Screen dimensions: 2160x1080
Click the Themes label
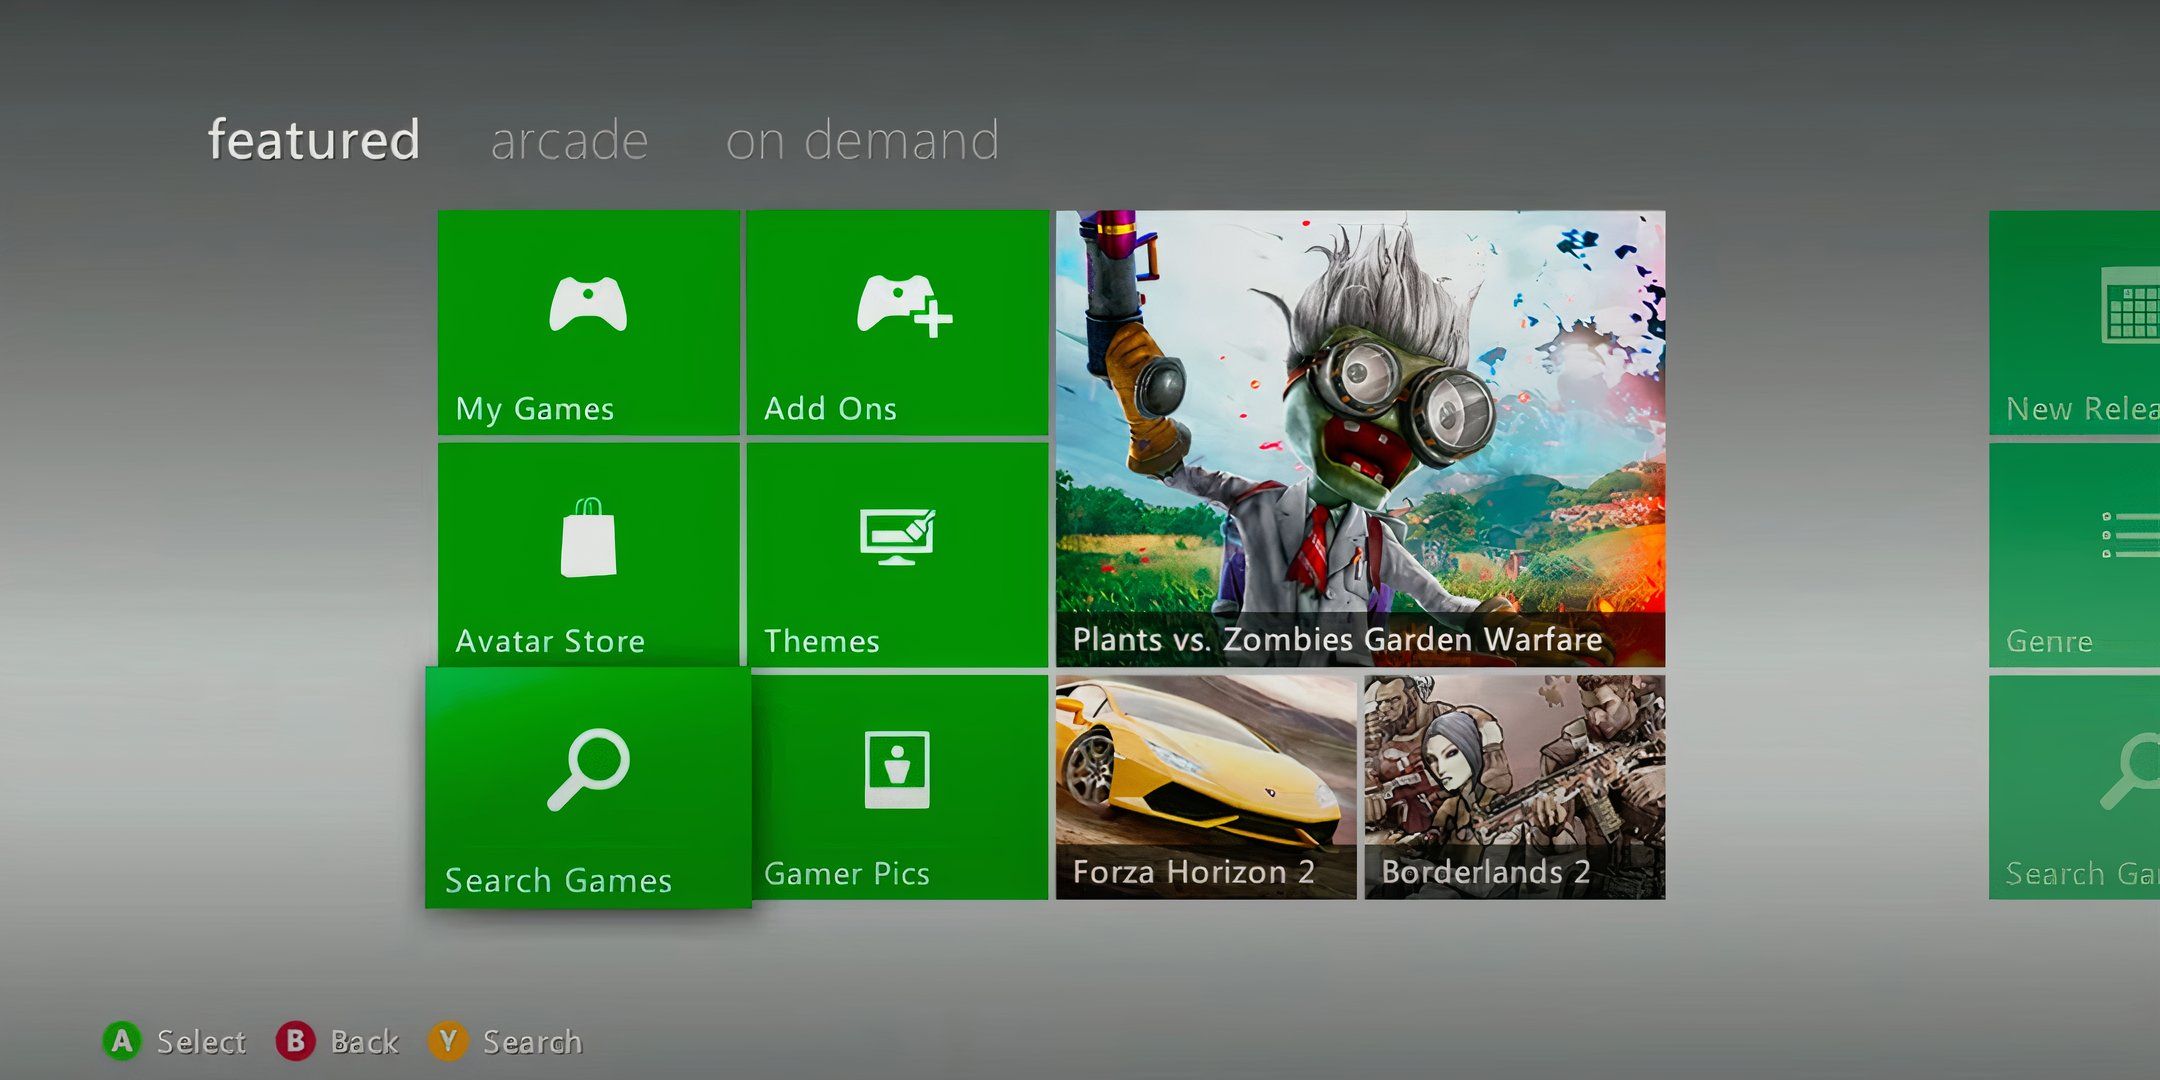click(x=822, y=641)
